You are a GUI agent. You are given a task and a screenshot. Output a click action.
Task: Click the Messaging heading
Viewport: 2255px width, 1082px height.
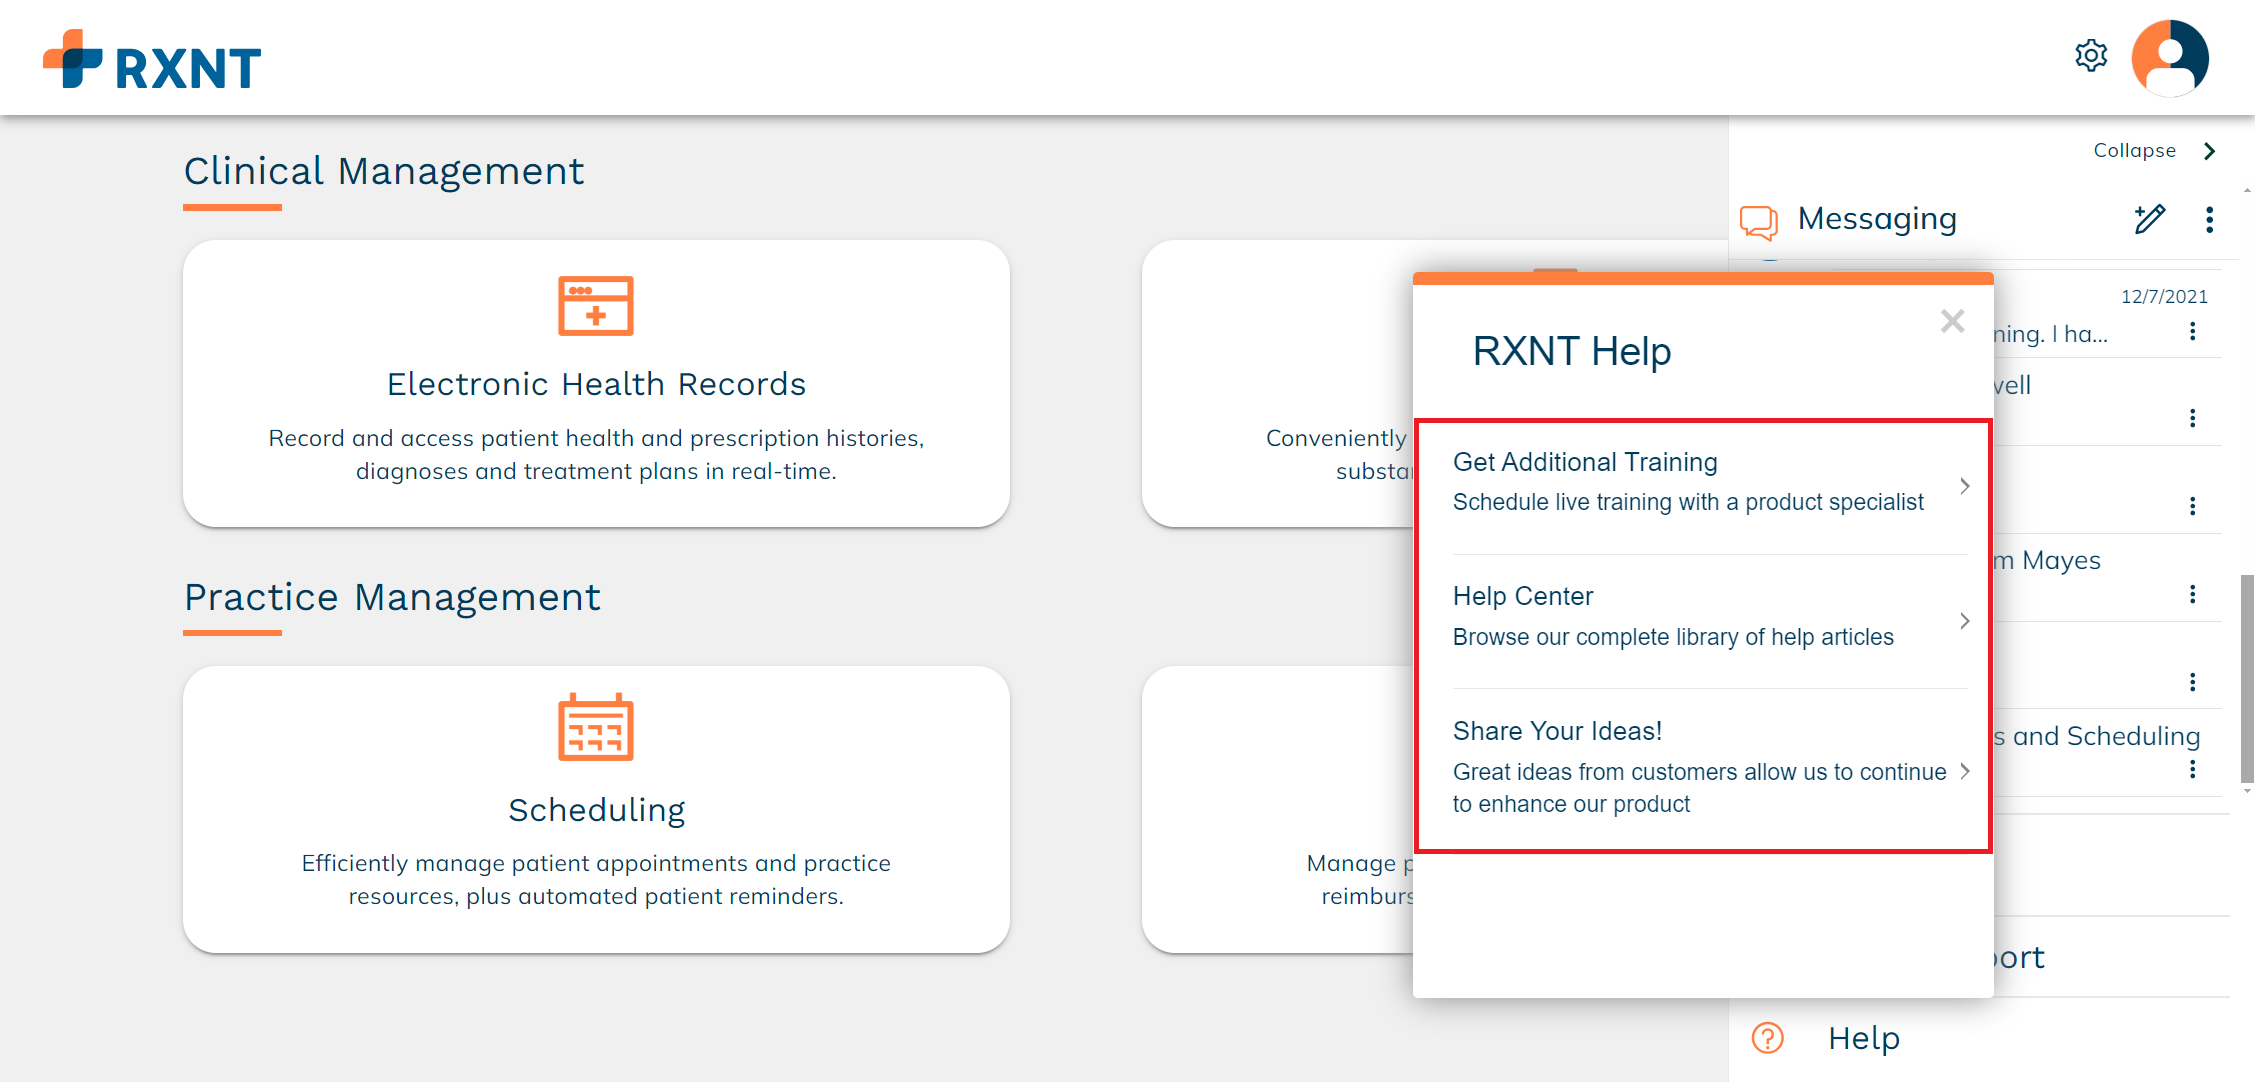1877,219
